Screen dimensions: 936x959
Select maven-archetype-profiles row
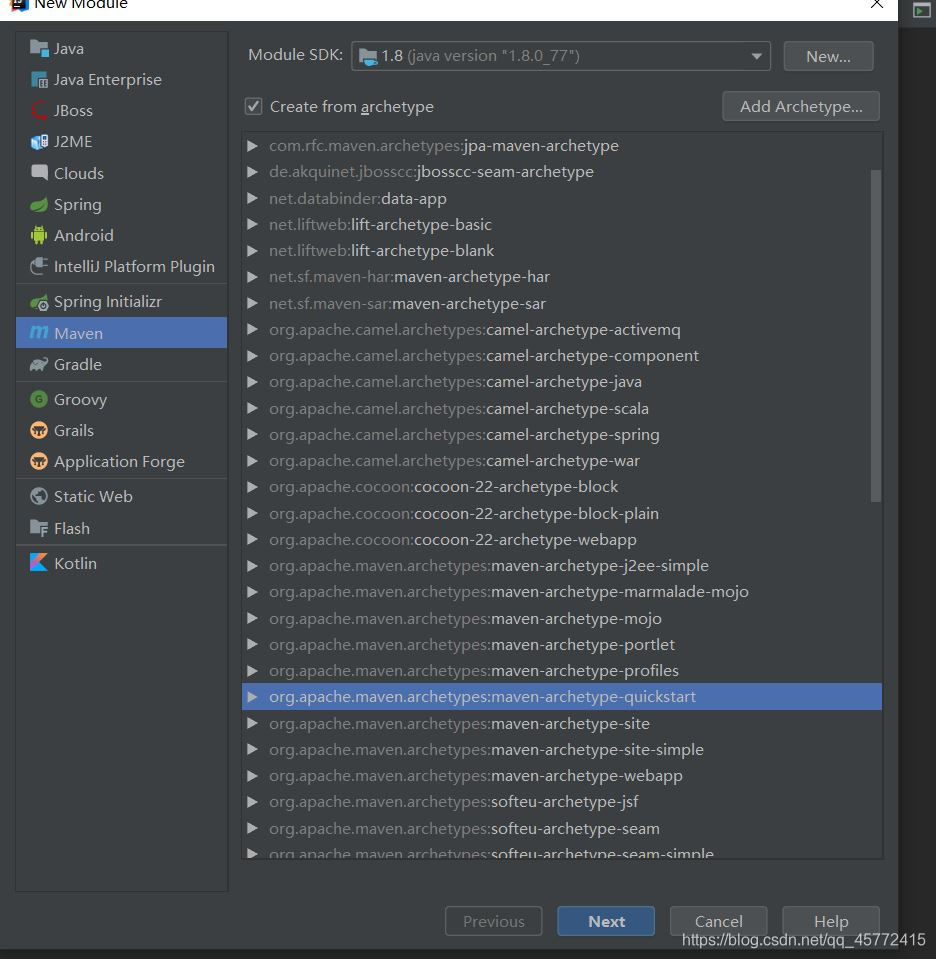562,671
